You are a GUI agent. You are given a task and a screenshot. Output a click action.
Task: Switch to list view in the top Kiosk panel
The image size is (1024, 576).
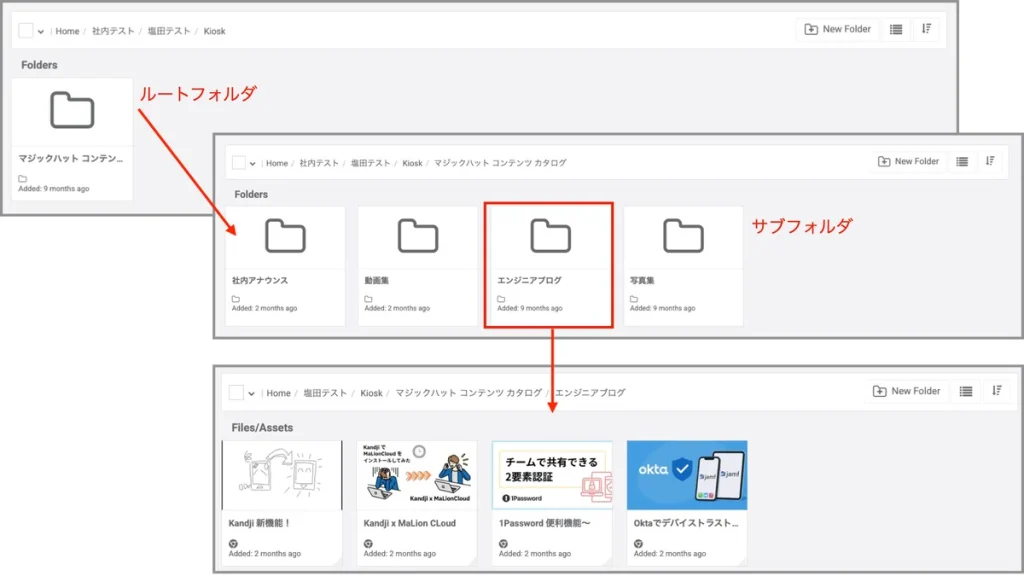[x=896, y=30]
